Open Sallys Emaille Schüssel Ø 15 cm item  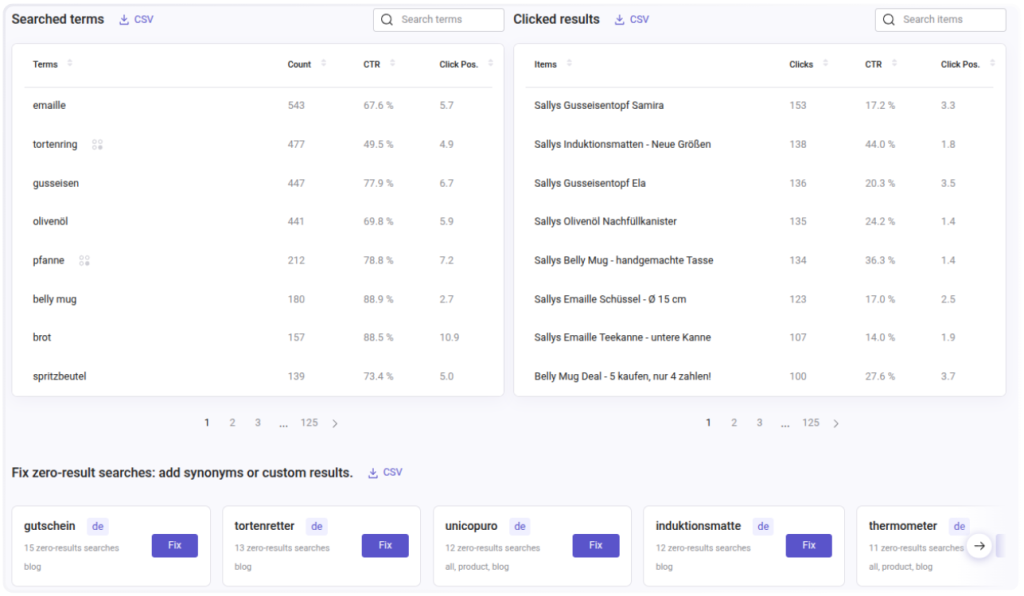tap(610, 299)
